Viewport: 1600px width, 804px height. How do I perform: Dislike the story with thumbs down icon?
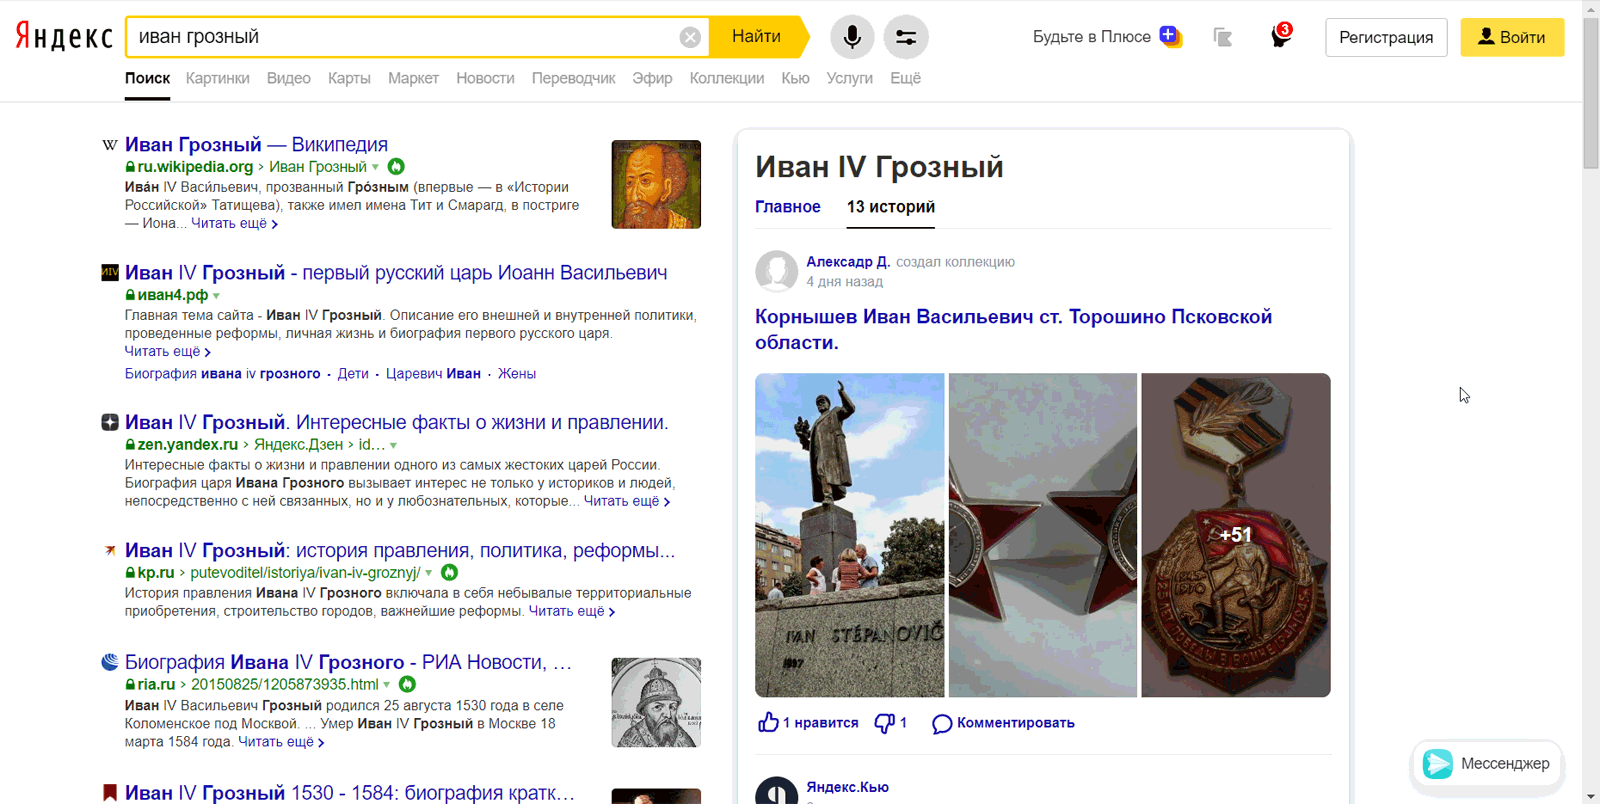(x=884, y=723)
